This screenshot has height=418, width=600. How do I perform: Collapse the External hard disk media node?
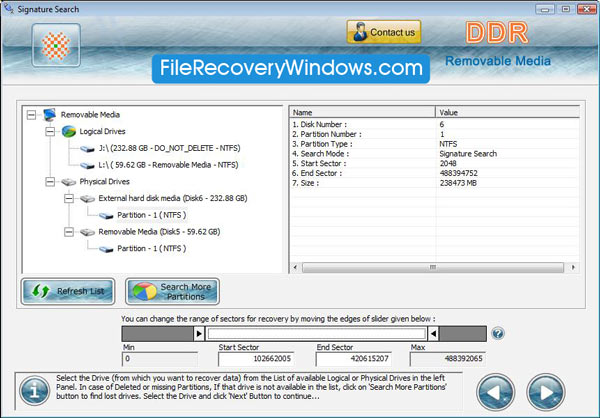click(69, 198)
